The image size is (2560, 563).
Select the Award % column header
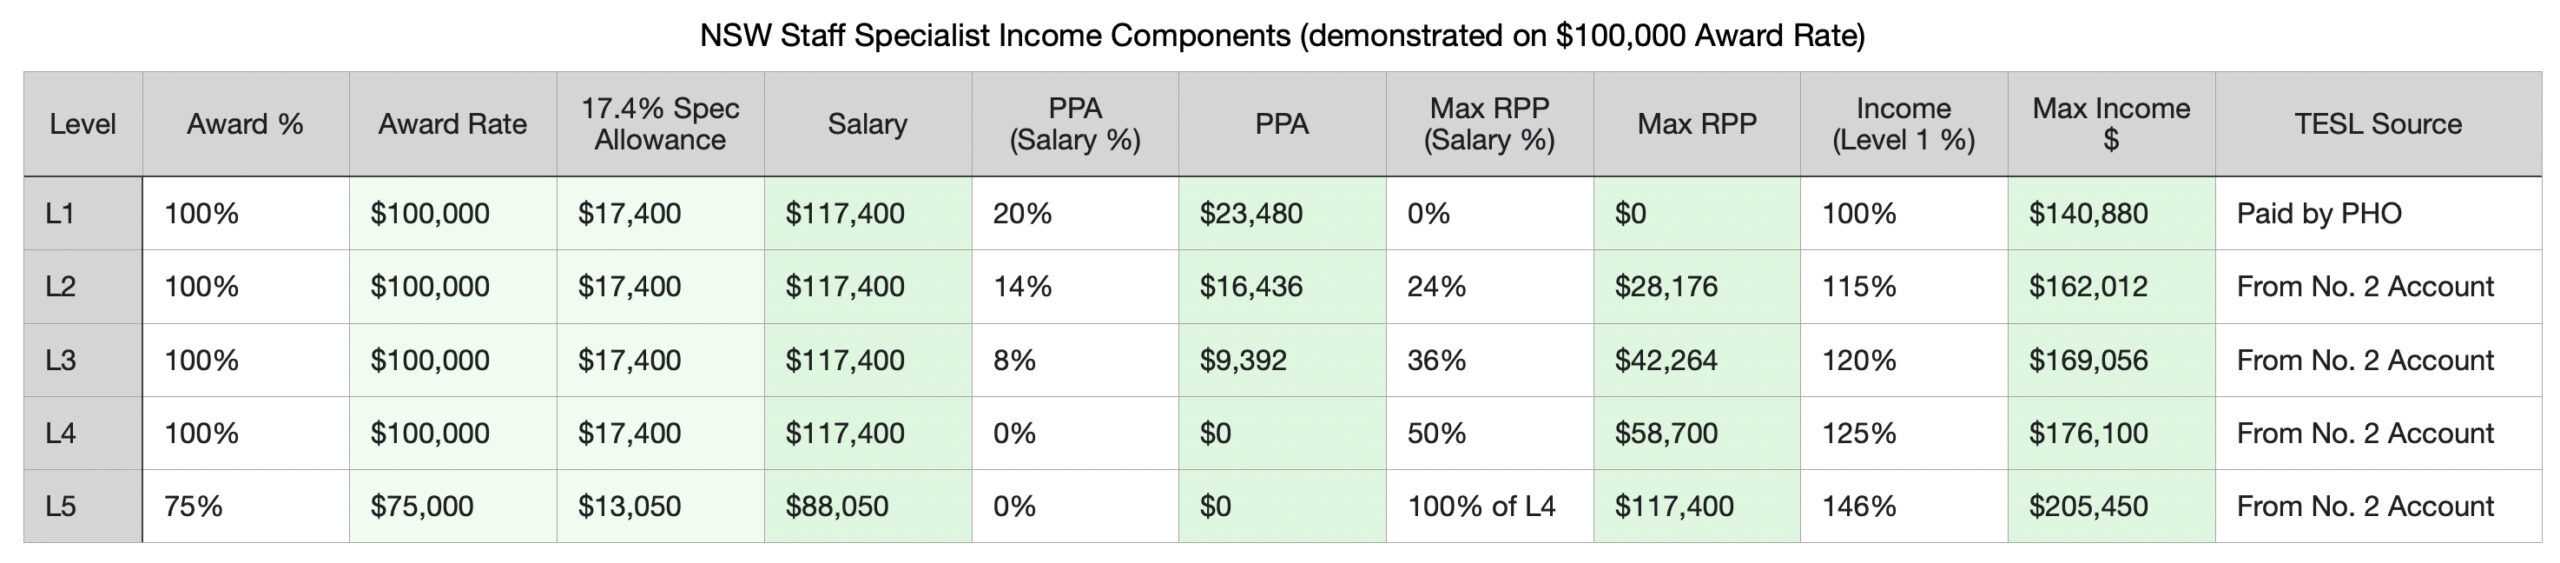[245, 124]
